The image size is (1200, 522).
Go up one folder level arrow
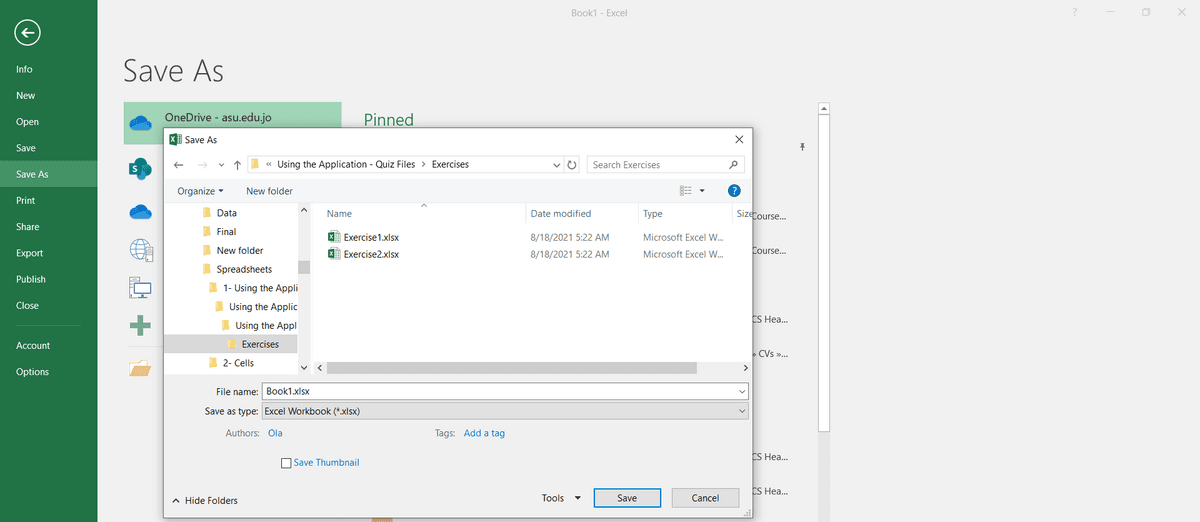tap(237, 164)
